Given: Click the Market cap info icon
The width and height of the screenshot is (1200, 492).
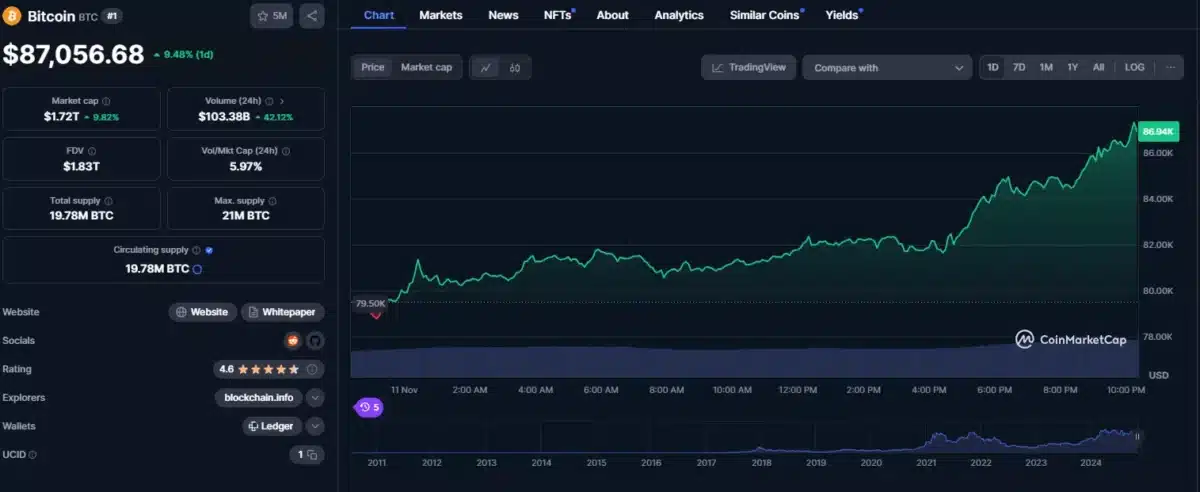Looking at the screenshot, I should tap(107, 101).
